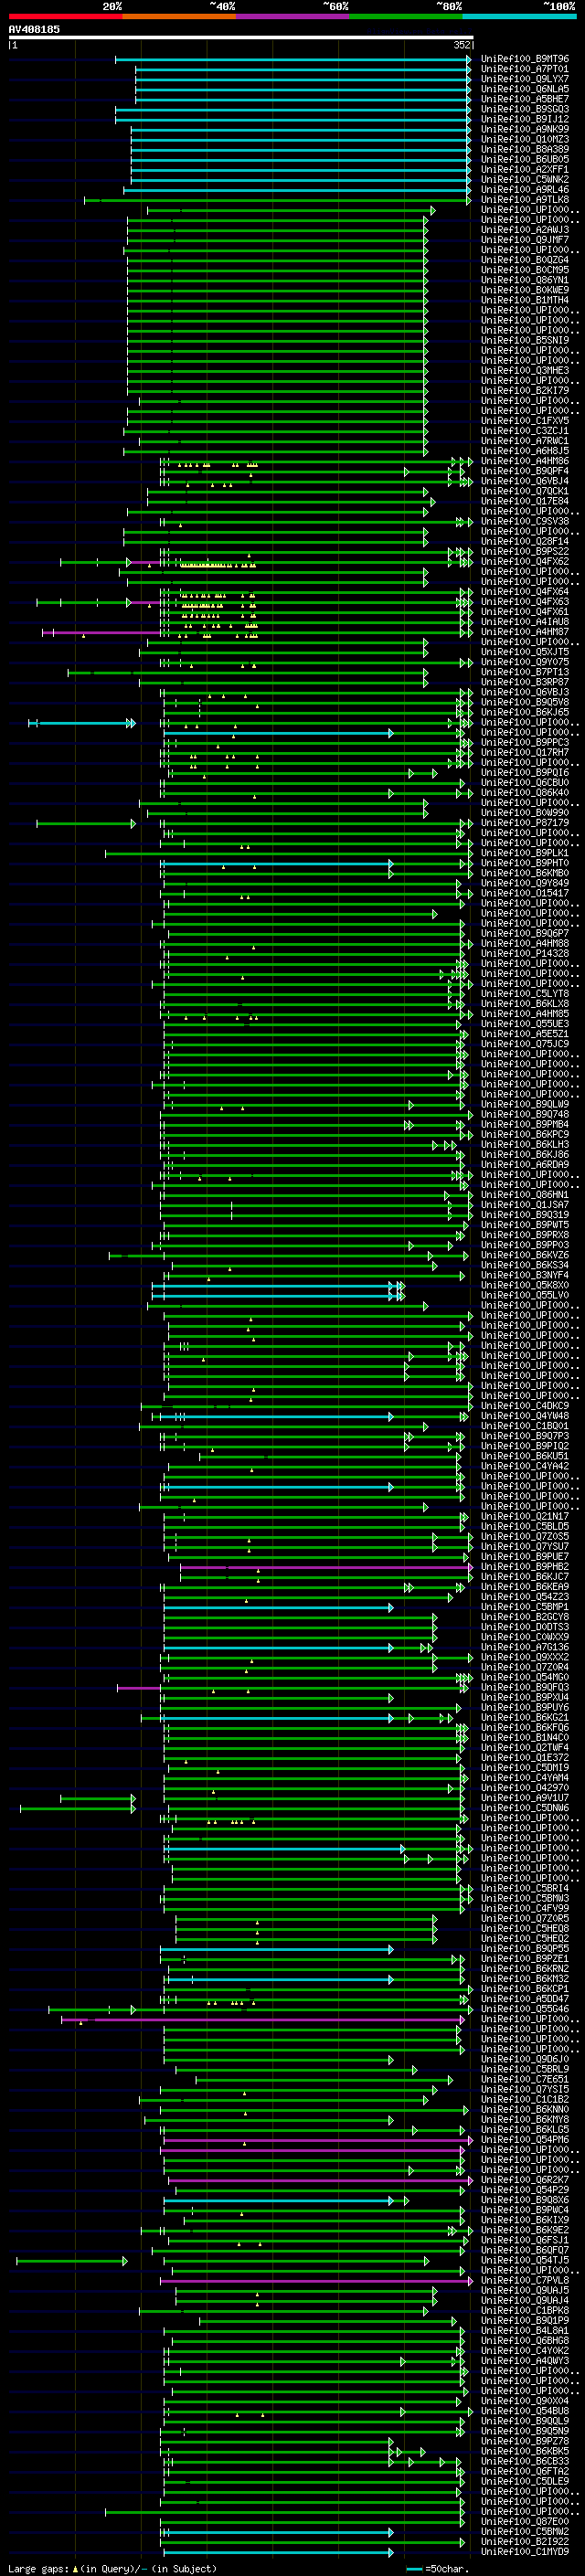Select the UniRef100_B6UB05 label
585x2576 pixels.
524,159
